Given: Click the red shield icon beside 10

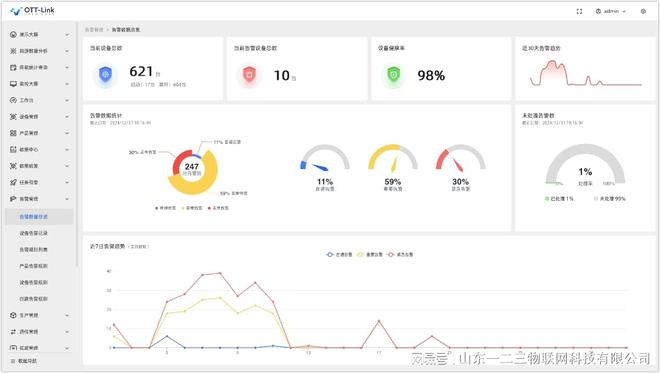Looking at the screenshot, I should point(249,75).
